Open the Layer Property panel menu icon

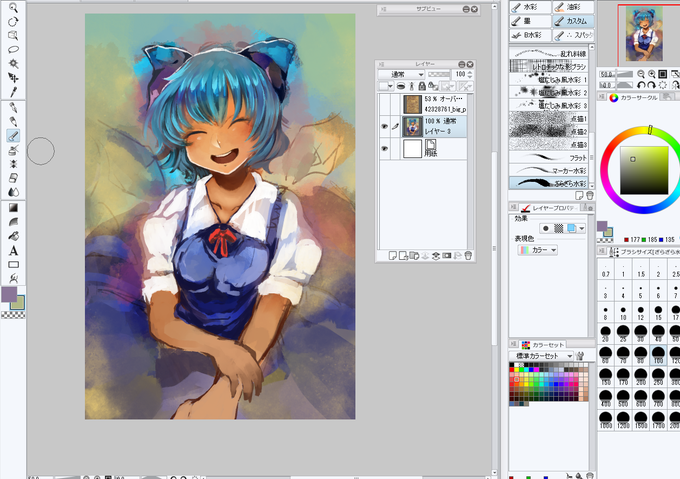pyautogui.click(x=513, y=208)
